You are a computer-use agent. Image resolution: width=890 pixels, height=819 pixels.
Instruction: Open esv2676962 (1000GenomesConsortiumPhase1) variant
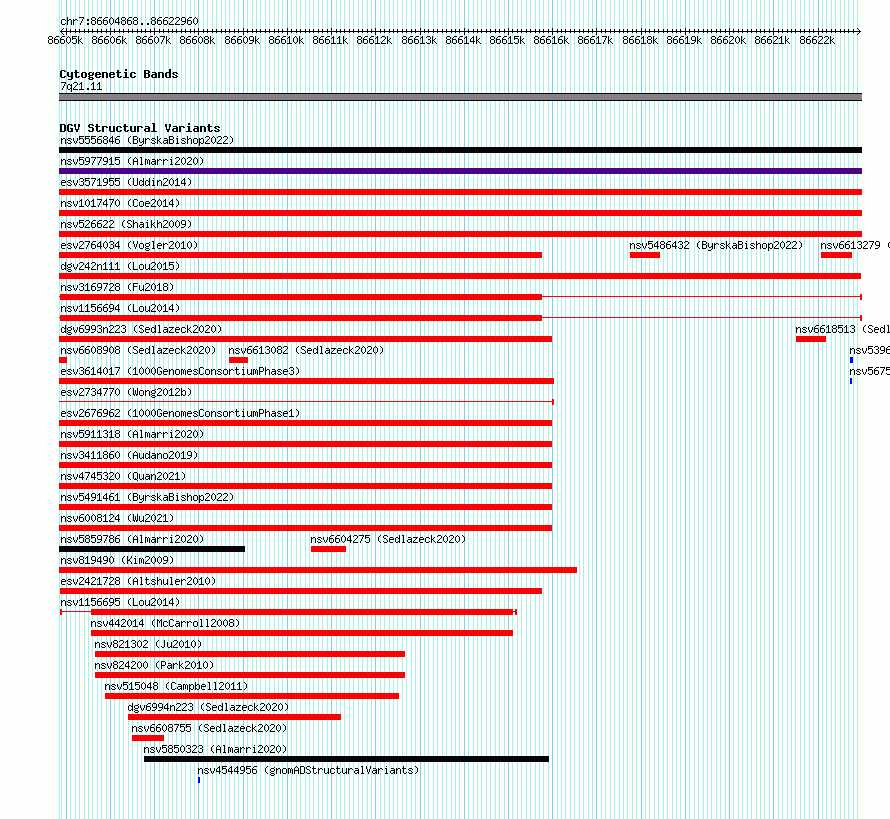[x=180, y=413]
